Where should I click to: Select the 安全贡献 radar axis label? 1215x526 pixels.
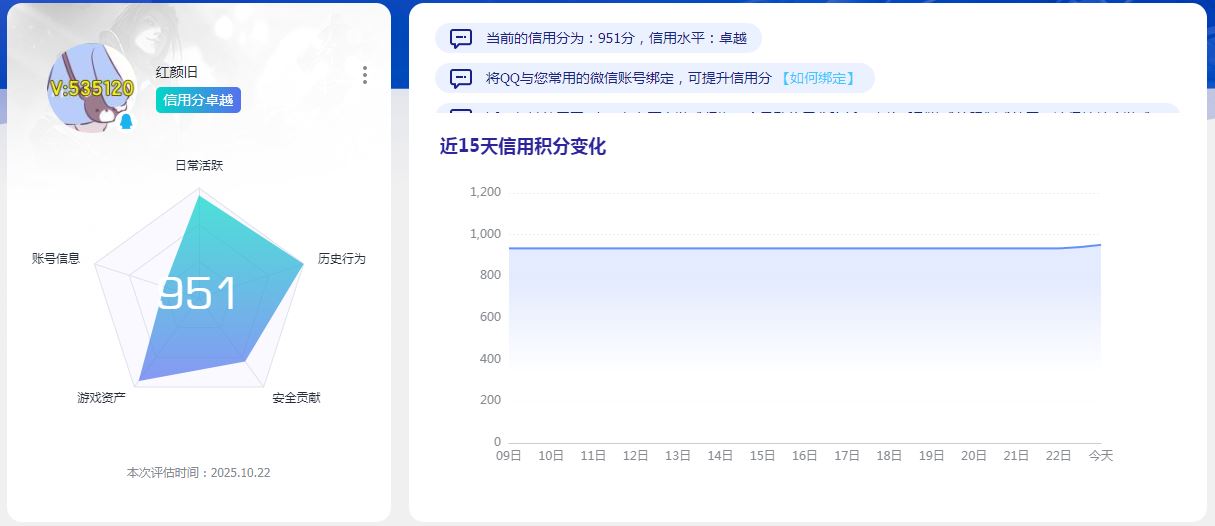(x=297, y=398)
